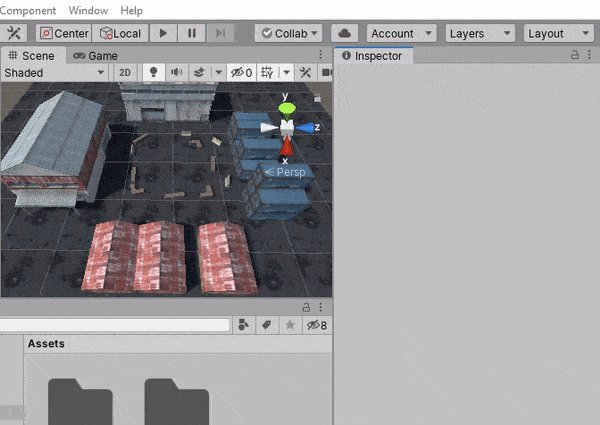Open Scene view options three-dot menu
600x425 pixels.
(x=320, y=55)
